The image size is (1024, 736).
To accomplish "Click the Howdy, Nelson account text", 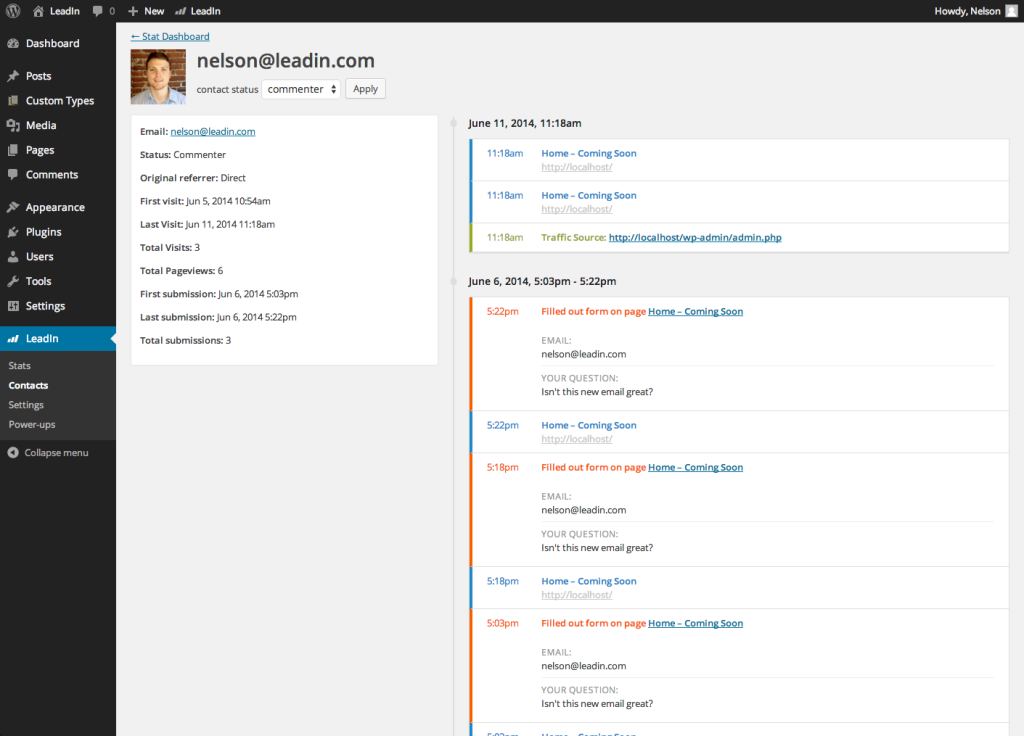I will pyautogui.click(x=967, y=11).
